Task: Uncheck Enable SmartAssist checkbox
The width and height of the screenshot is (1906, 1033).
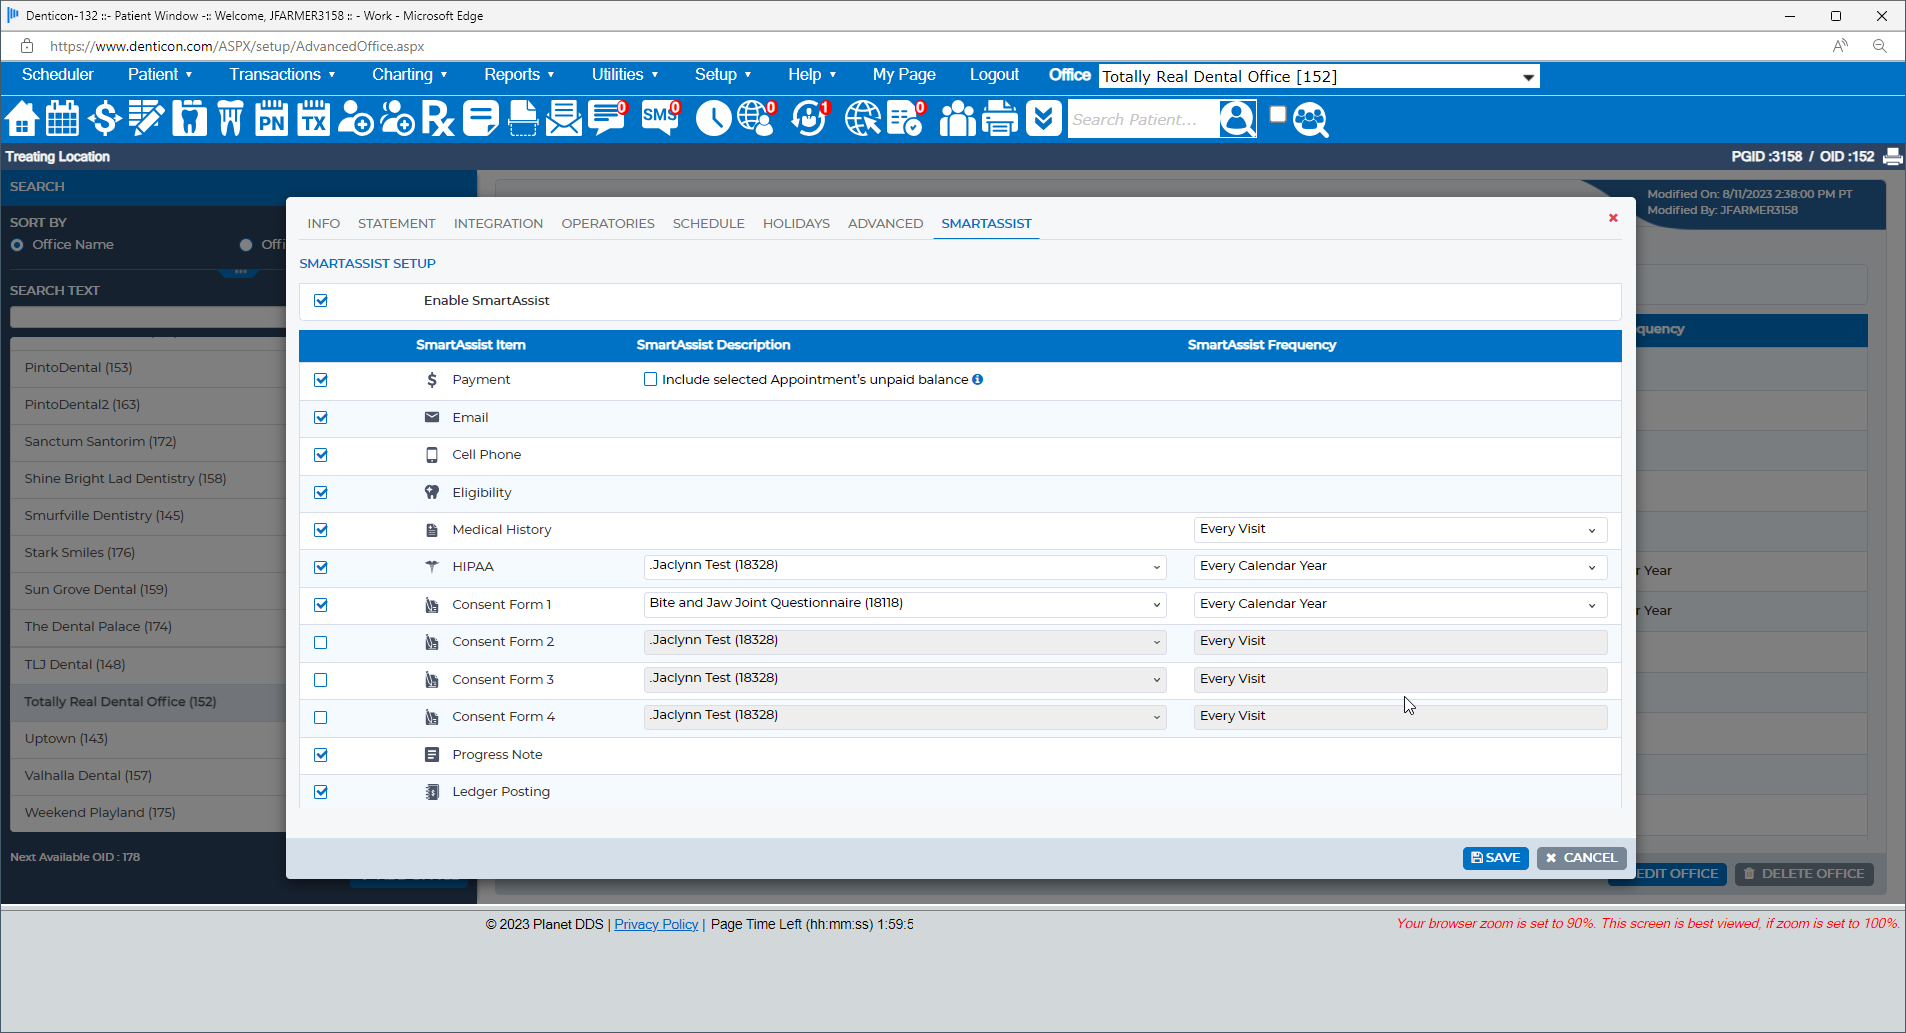Action: [321, 301]
